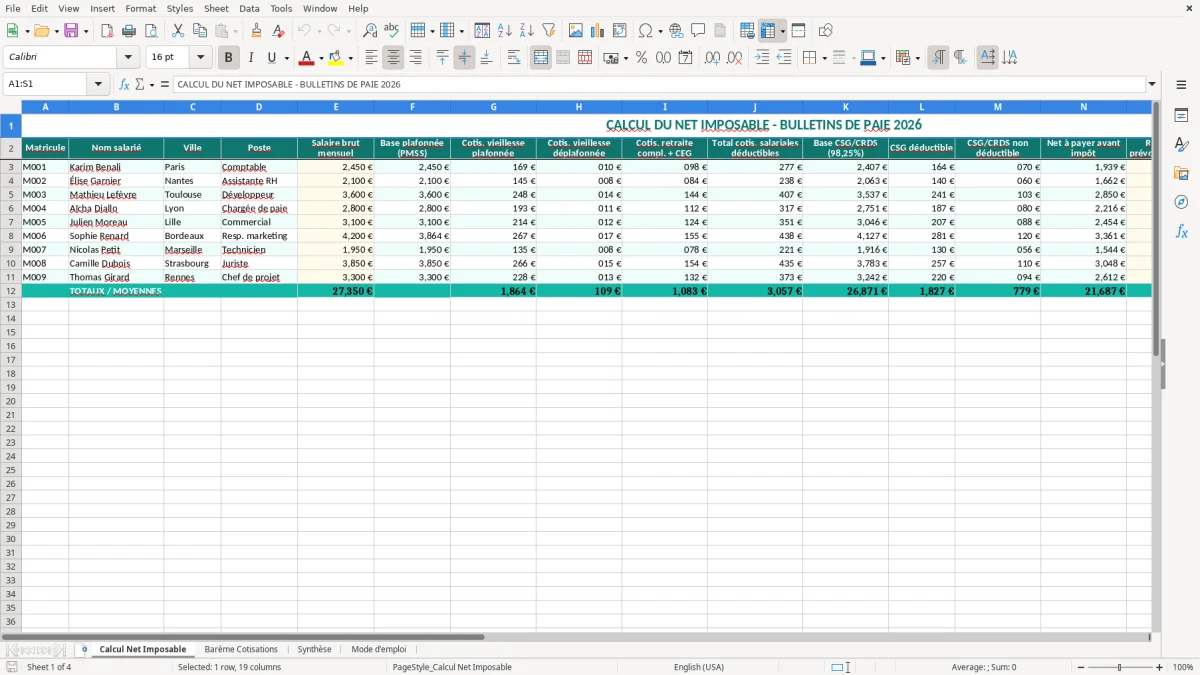
Task: Insert an image via toolbar icon
Action: [576, 31]
